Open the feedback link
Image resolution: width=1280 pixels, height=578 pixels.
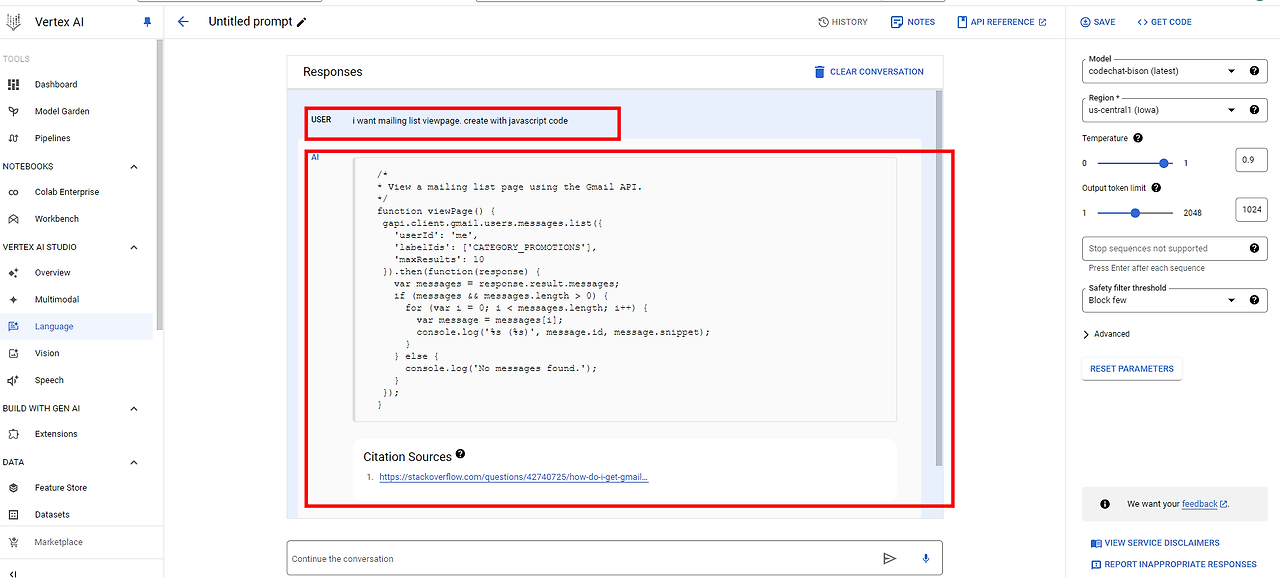coord(1204,504)
